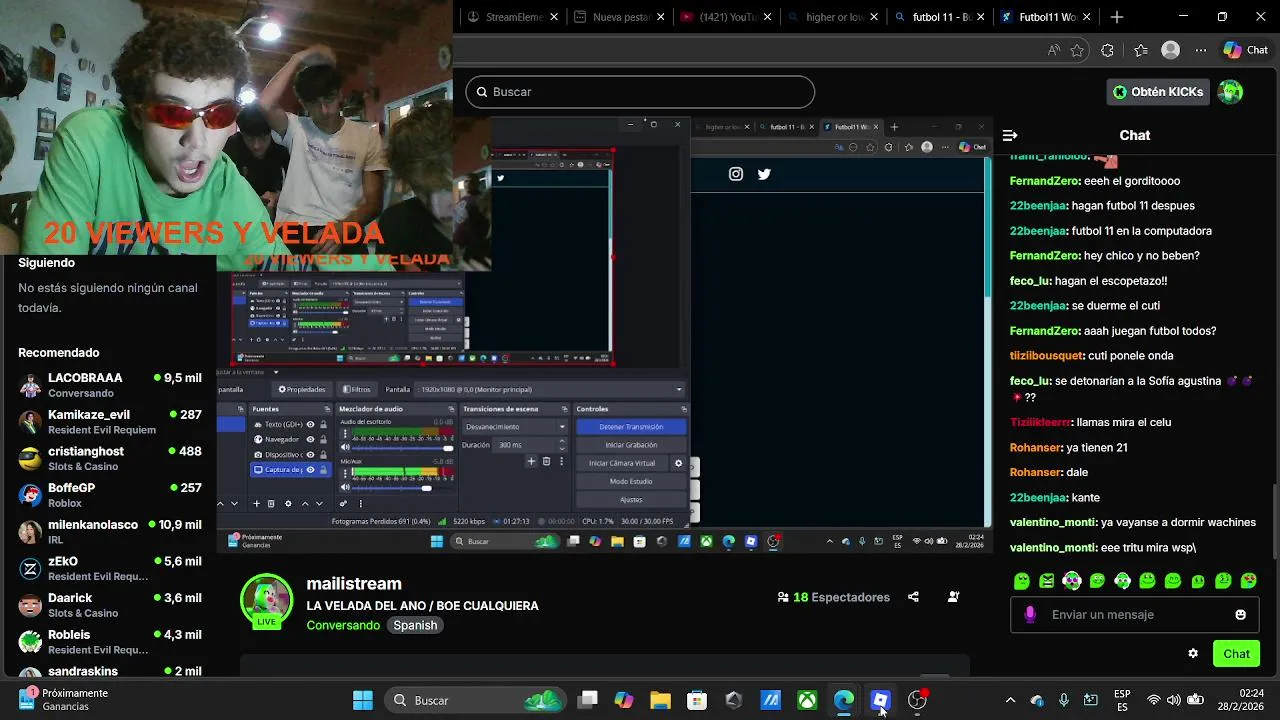The width and height of the screenshot is (1280, 720).
Task: Toggle visibility of Captura de pantalla source
Action: point(310,470)
